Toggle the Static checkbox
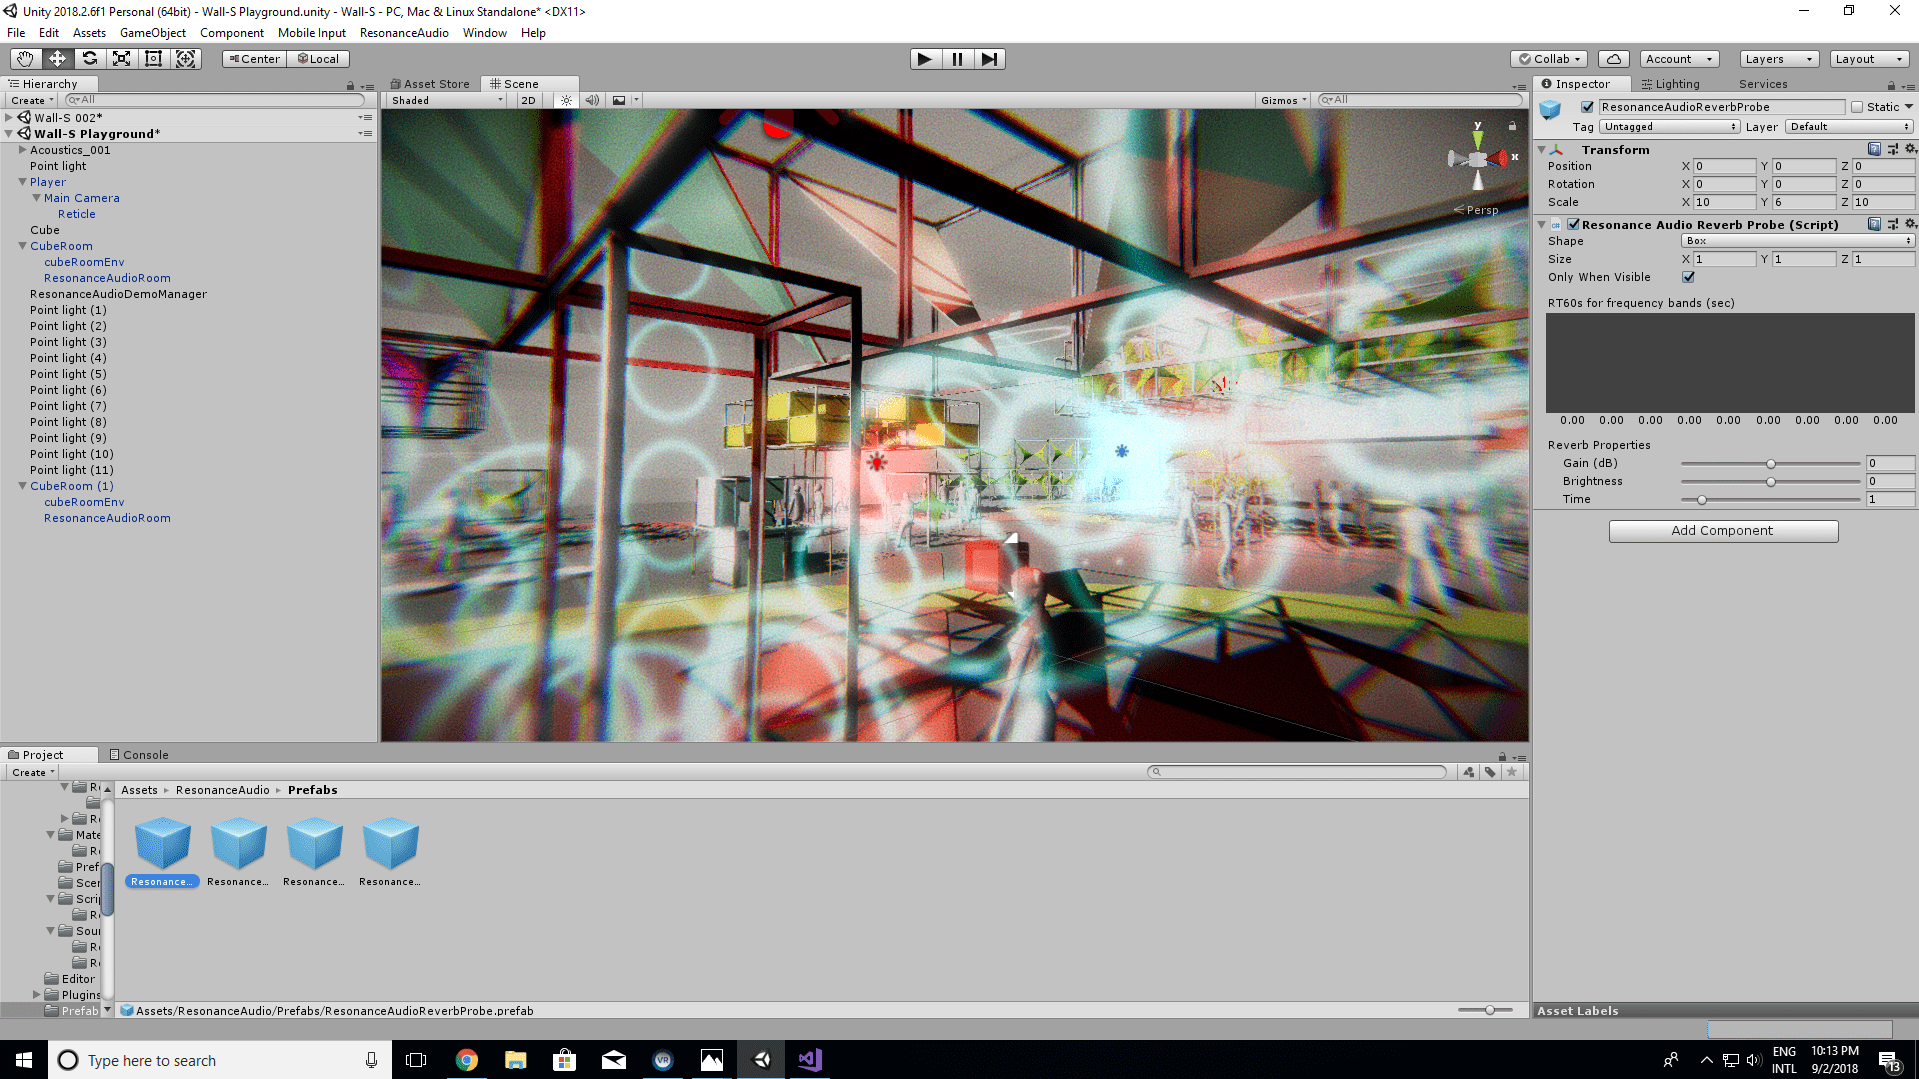Image resolution: width=1919 pixels, height=1079 pixels. (1857, 107)
